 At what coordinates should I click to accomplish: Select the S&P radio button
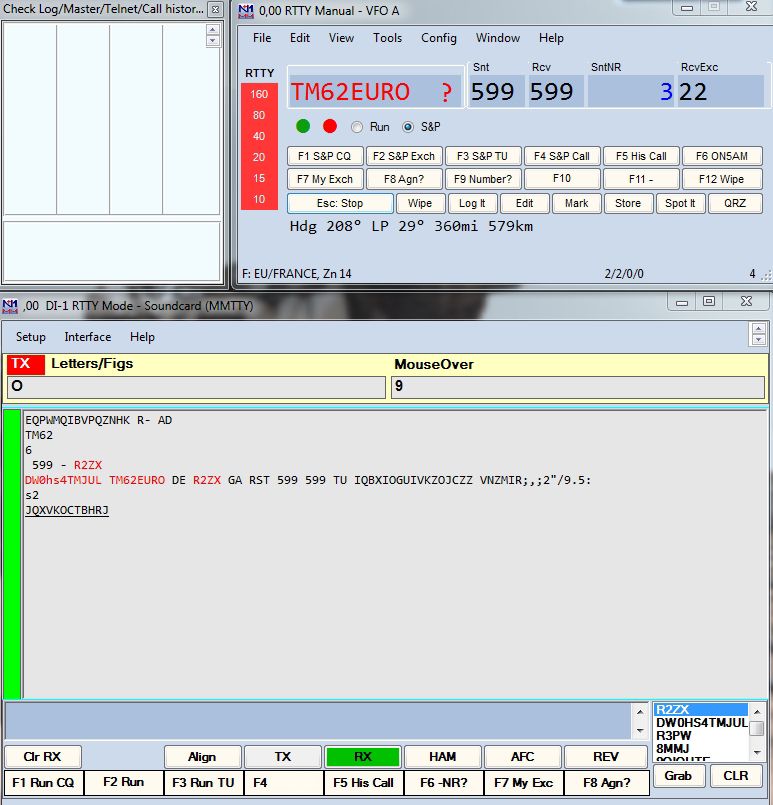[408, 127]
